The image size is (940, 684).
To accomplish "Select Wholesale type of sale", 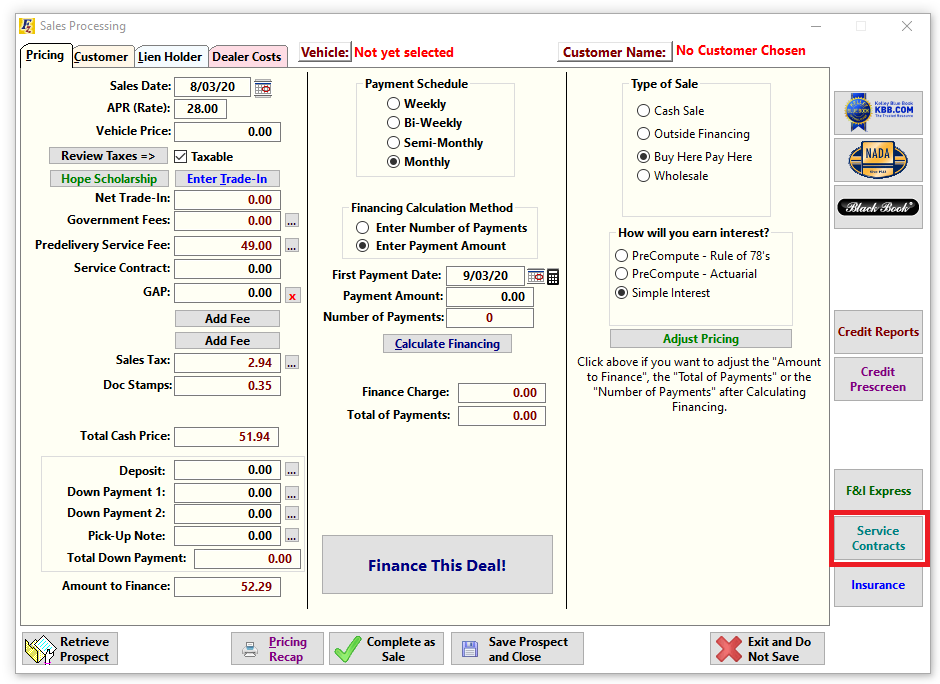I will tap(643, 176).
